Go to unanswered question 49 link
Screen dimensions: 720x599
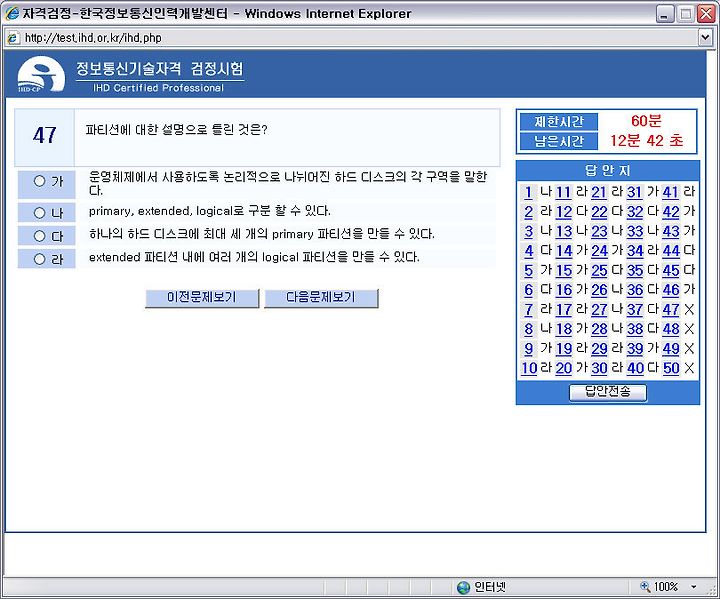click(x=670, y=348)
